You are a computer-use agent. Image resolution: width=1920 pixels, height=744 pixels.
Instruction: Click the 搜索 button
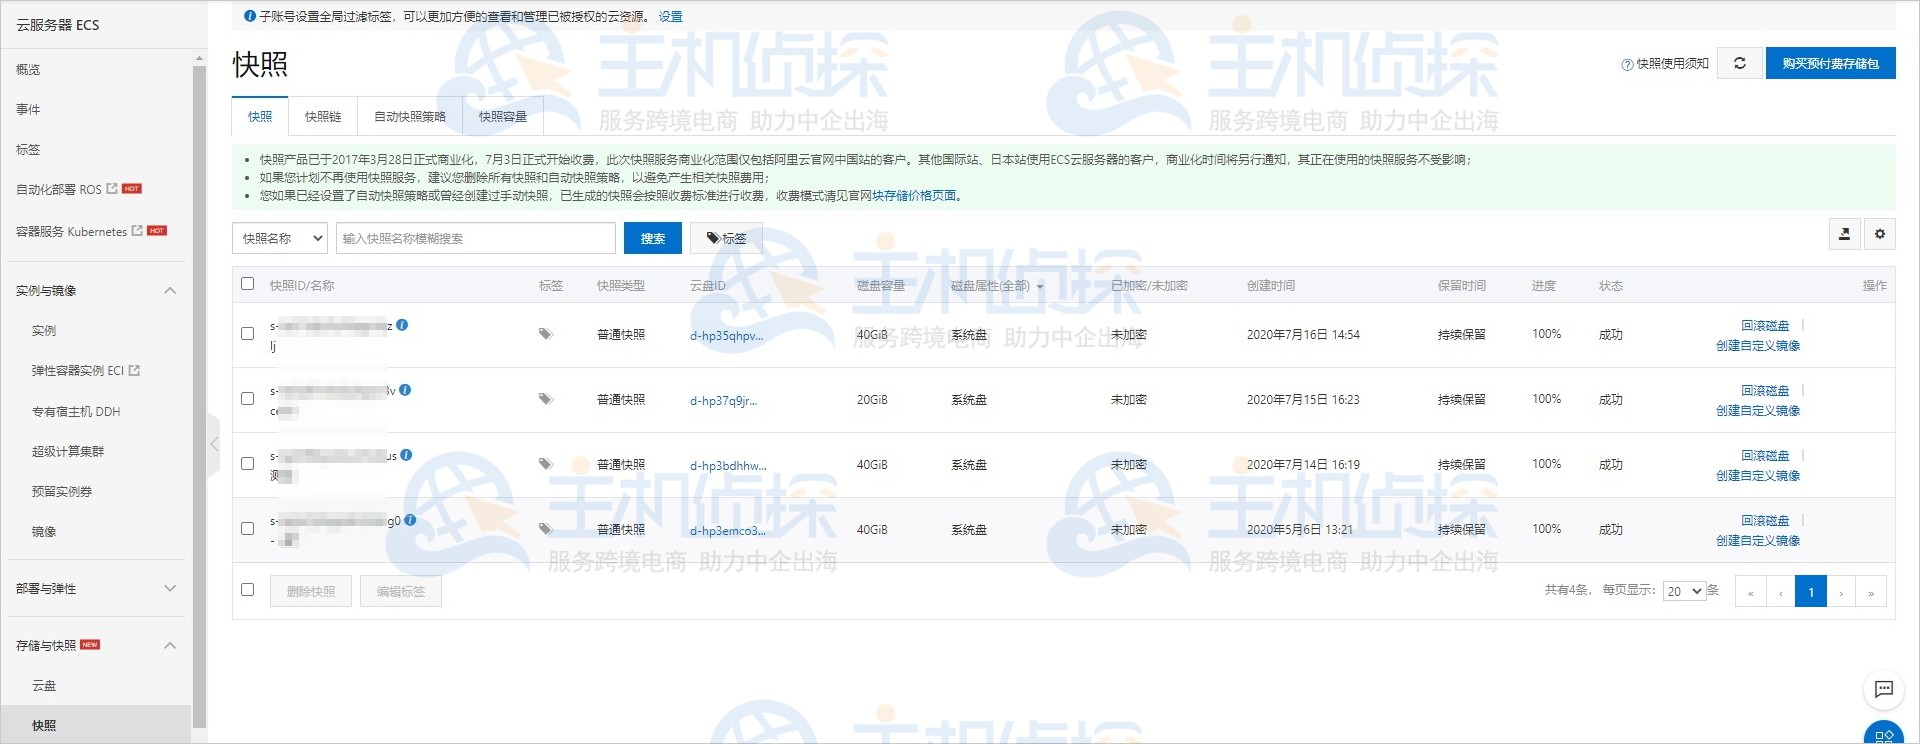coord(653,238)
